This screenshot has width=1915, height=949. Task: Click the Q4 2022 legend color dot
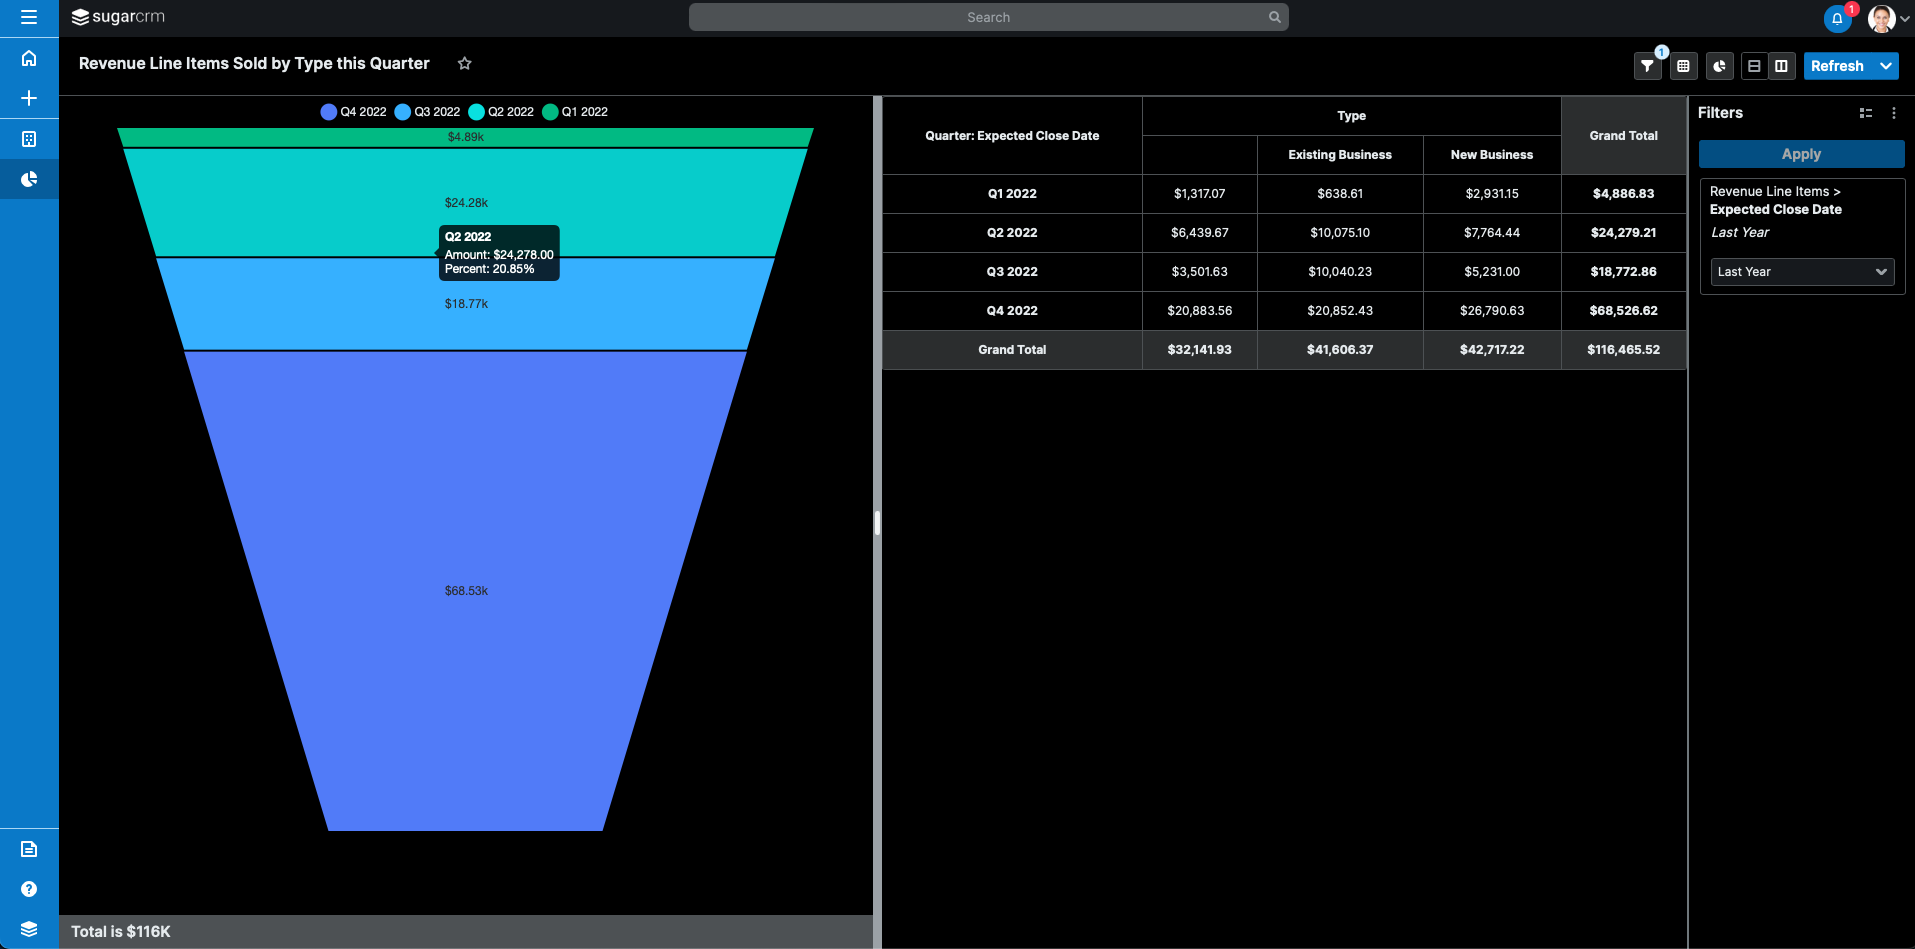coord(328,112)
